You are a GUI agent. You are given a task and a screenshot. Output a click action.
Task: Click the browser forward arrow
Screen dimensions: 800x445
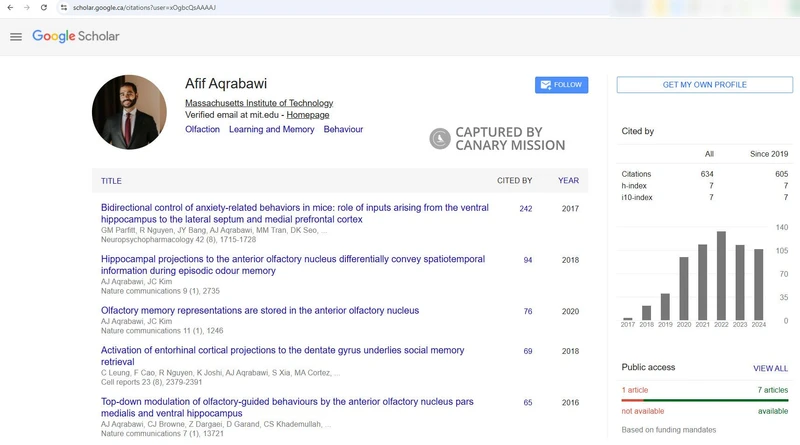[x=27, y=8]
